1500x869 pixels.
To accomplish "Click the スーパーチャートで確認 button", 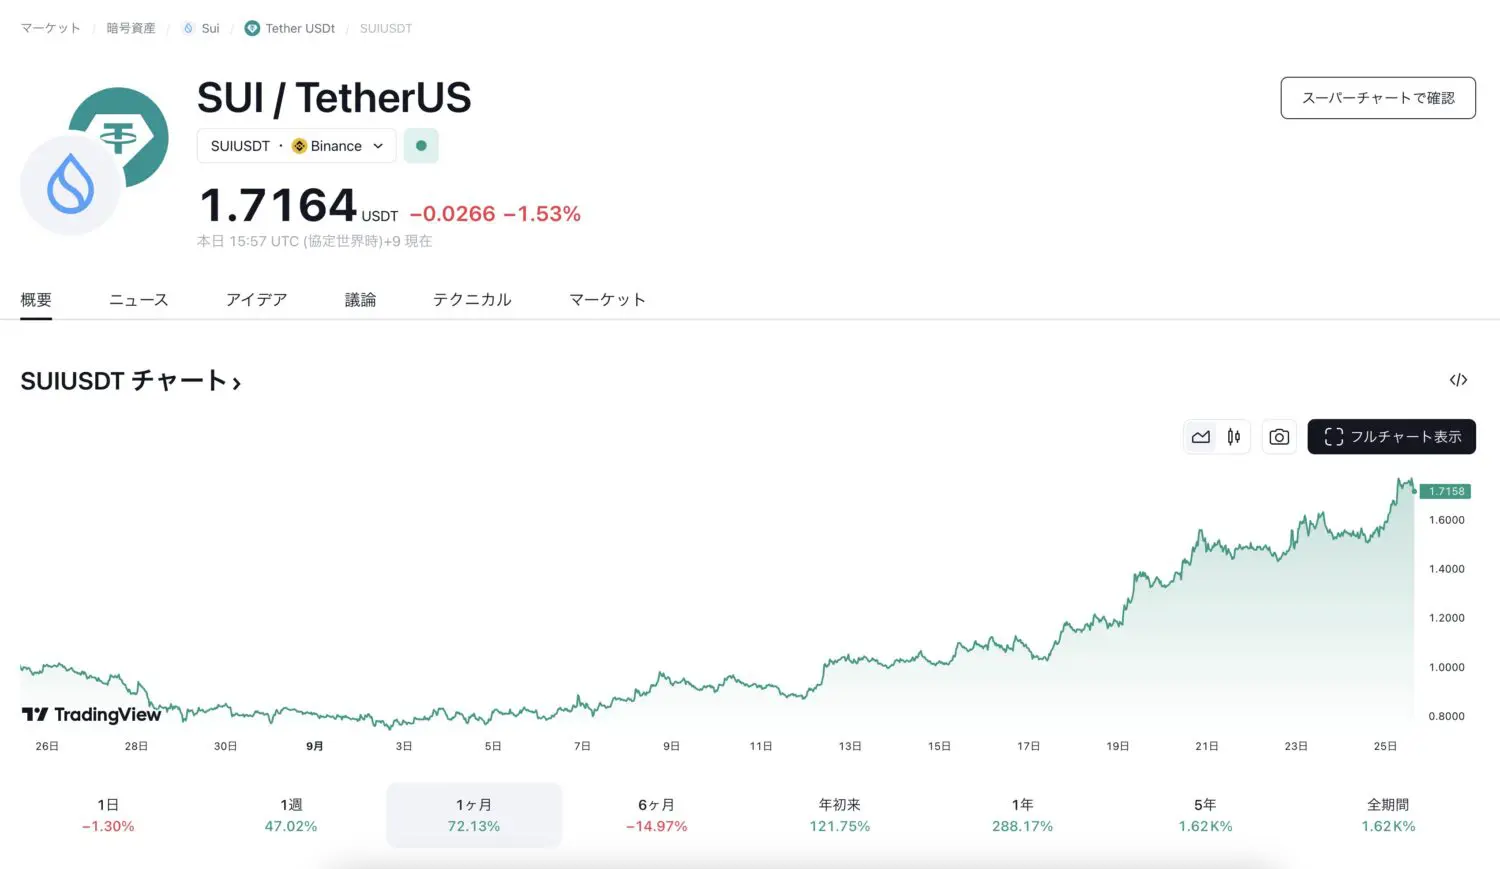I will point(1377,98).
